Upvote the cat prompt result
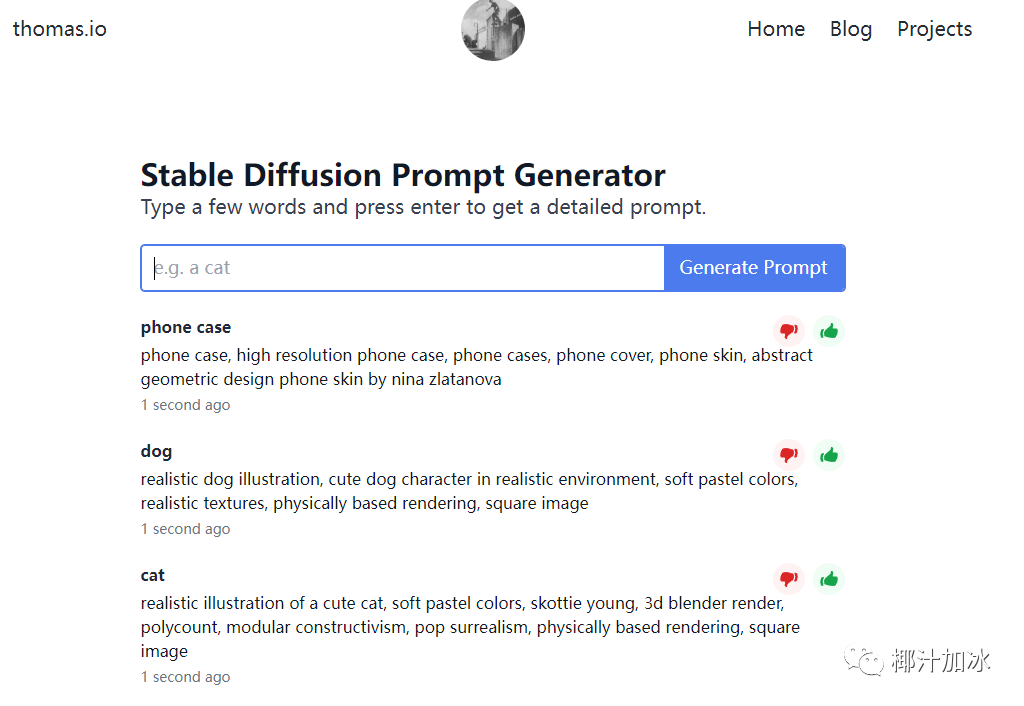 click(829, 579)
